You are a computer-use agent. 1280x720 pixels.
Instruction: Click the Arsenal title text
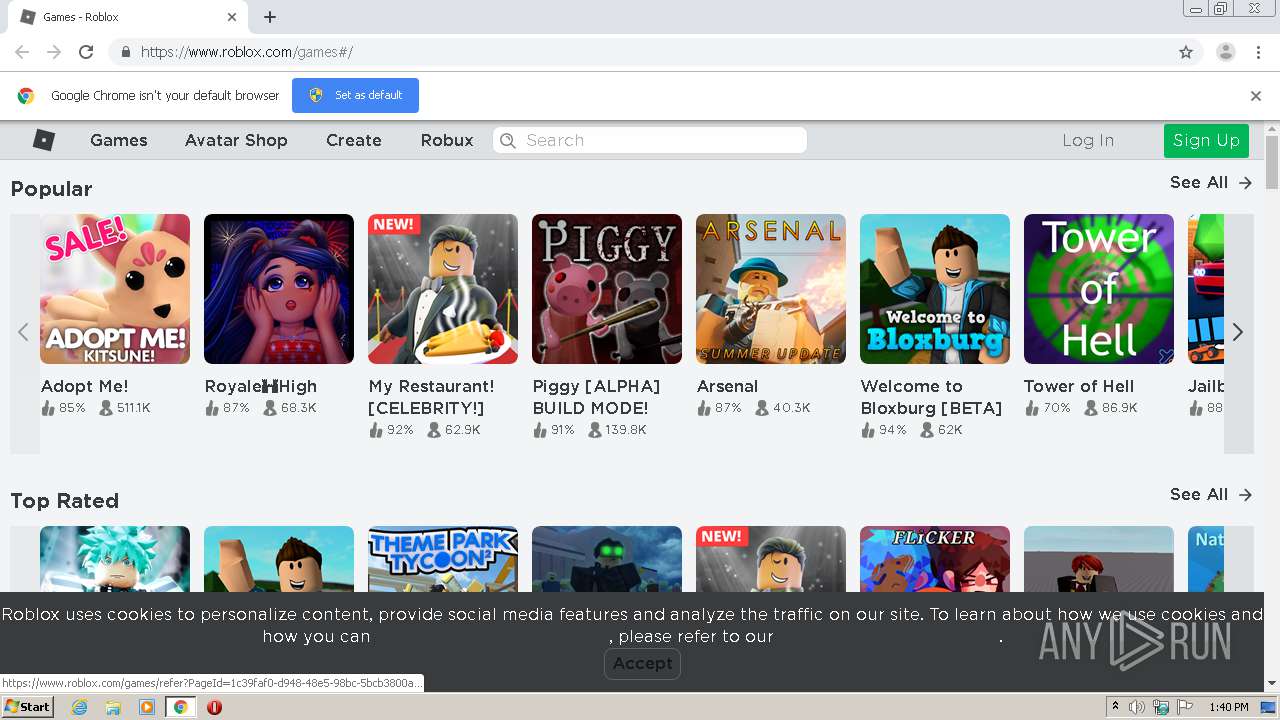727,386
